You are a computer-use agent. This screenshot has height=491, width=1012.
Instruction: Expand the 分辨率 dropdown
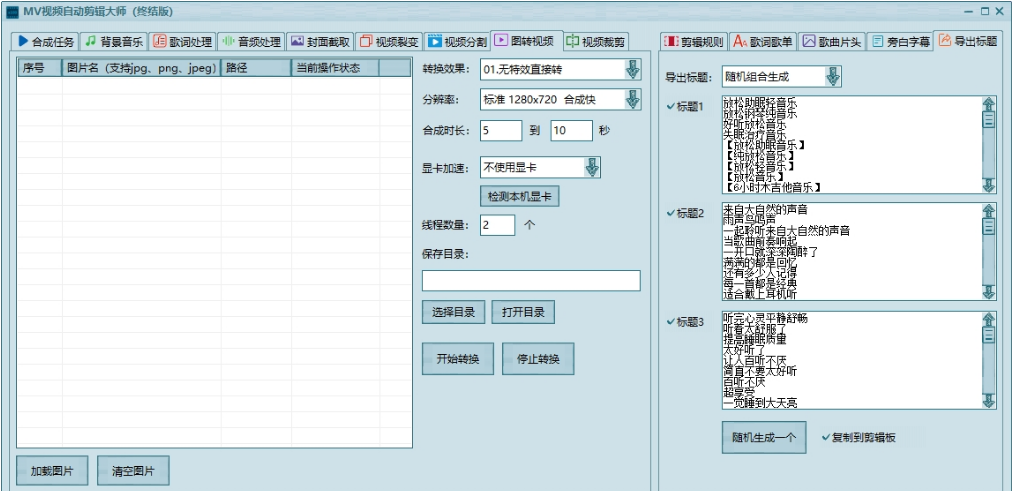632,99
